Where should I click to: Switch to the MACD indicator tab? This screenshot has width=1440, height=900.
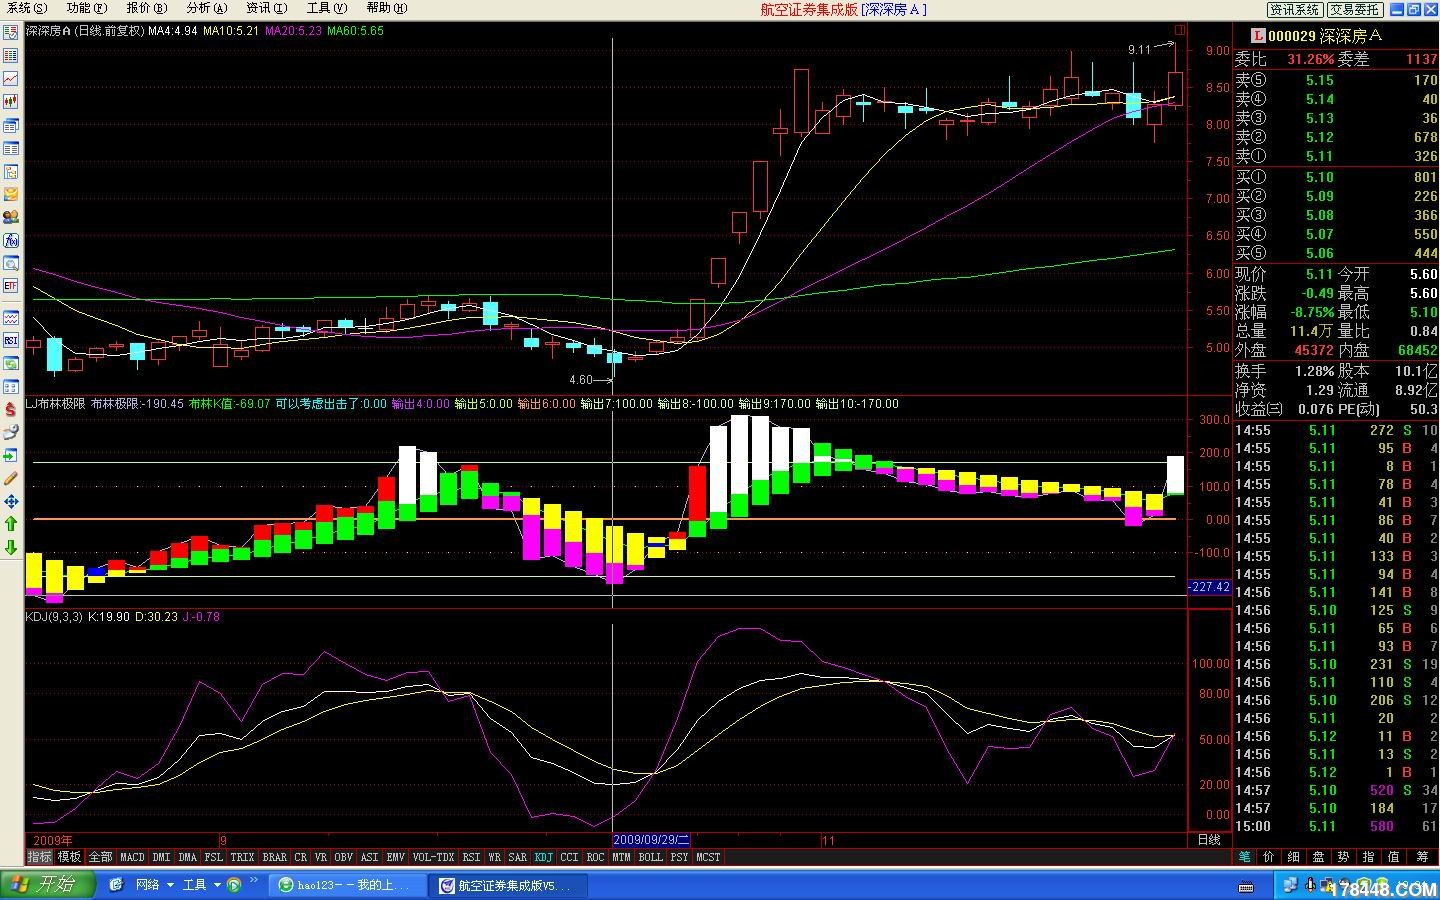point(132,857)
